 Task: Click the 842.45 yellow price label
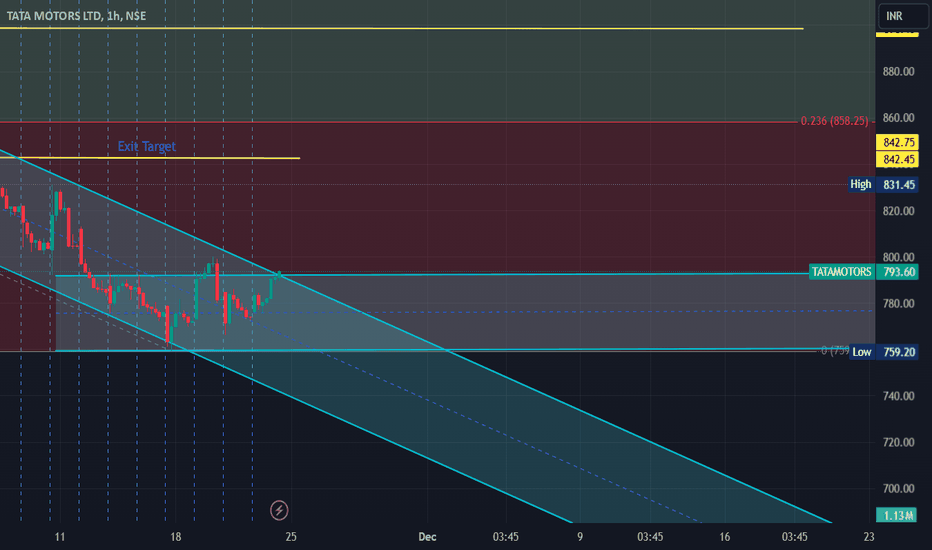click(x=898, y=159)
